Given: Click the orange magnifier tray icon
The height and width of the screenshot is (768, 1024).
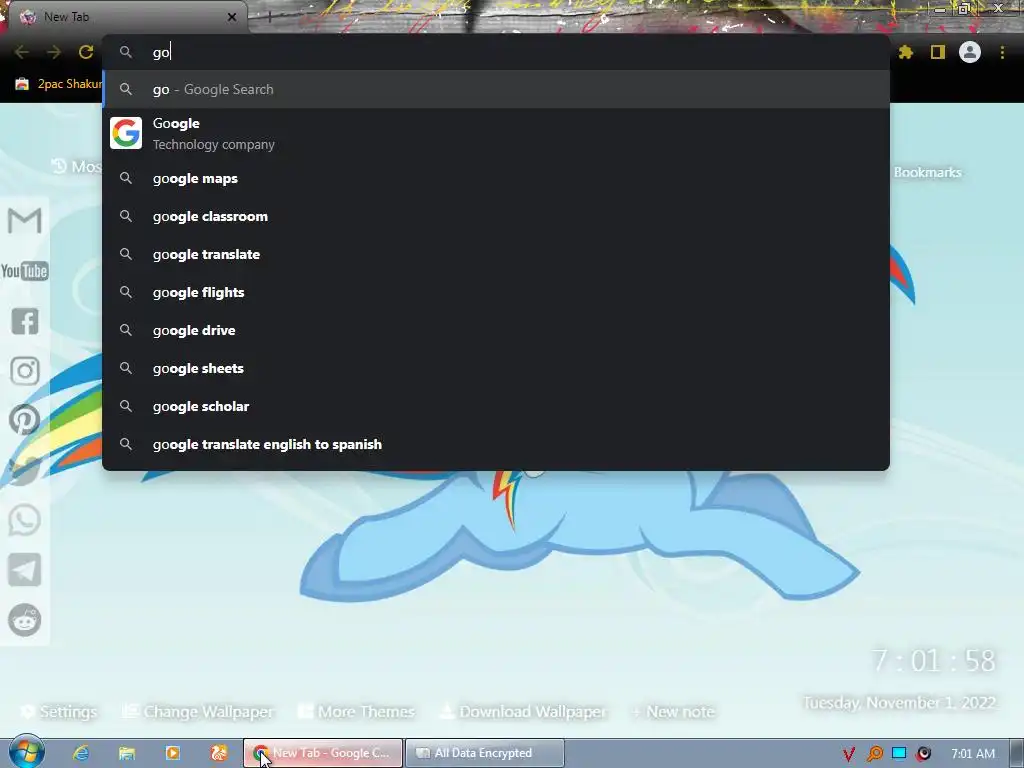Looking at the screenshot, I should click(874, 754).
